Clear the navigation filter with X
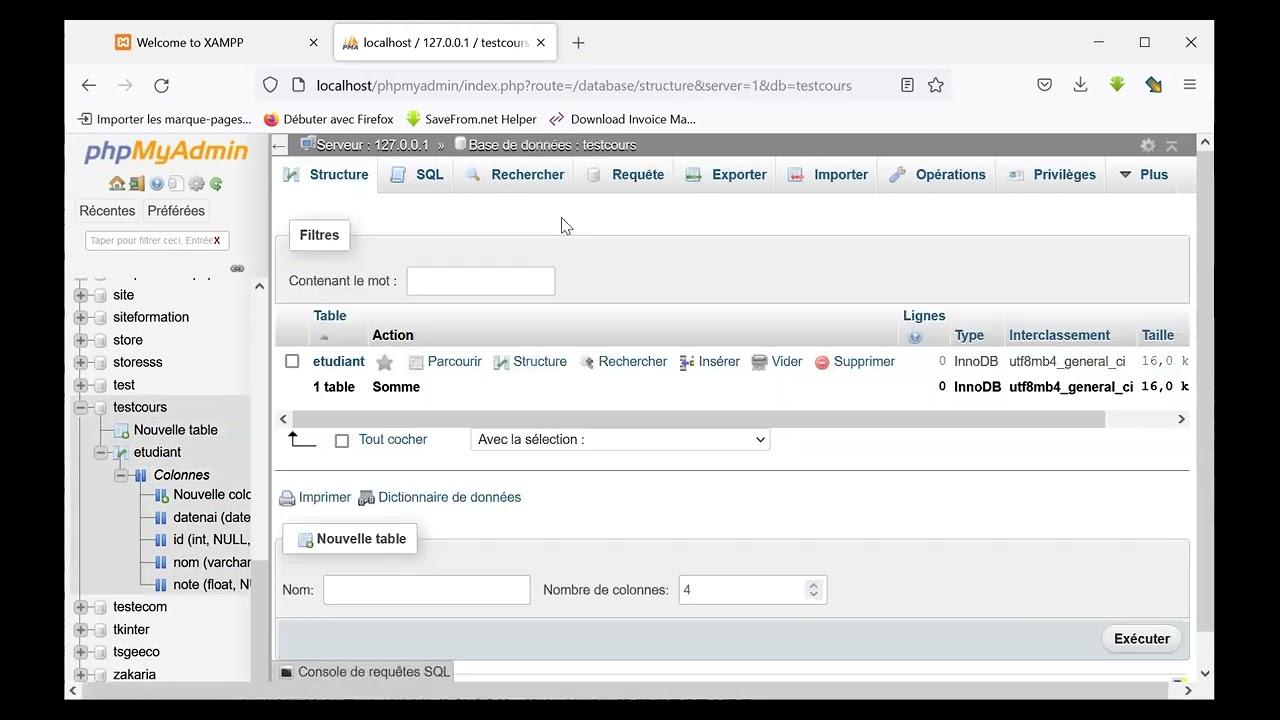 coord(217,240)
